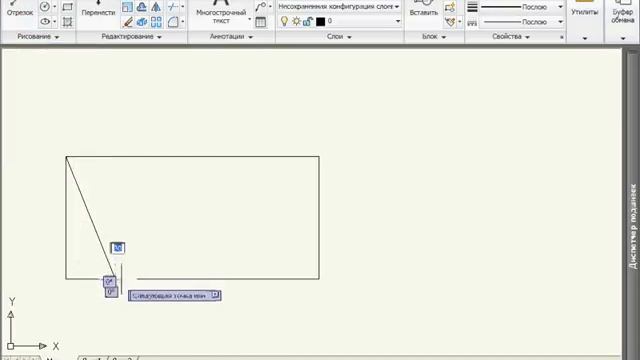Image resolution: width=640 pixels, height=360 pixels.
Task: Expand the Слои panel title
Action: point(339,37)
